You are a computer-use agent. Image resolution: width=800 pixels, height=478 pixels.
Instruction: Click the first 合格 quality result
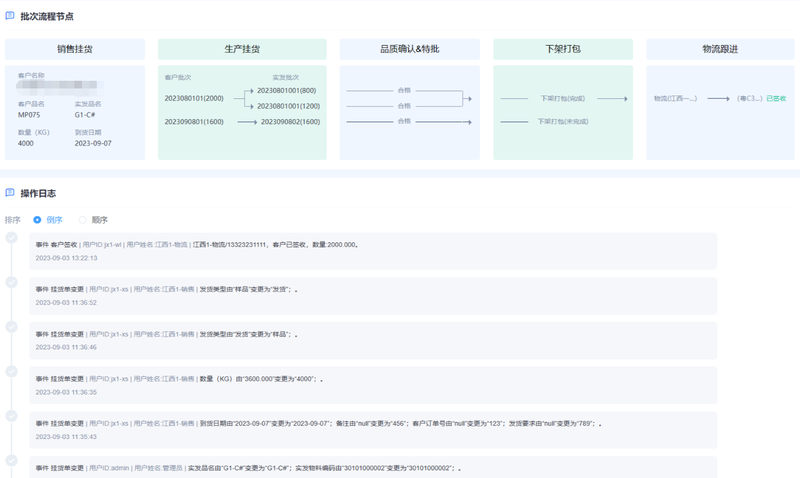point(404,90)
